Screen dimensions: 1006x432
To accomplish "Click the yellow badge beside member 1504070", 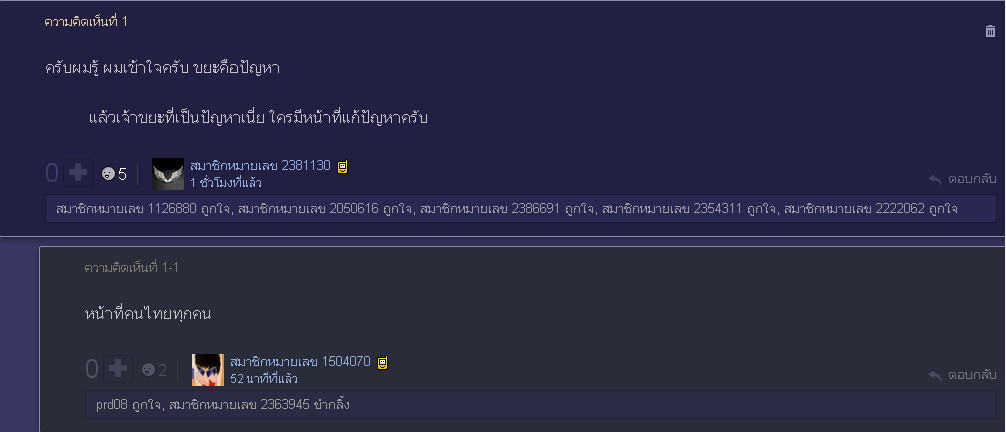I will coord(382,363).
